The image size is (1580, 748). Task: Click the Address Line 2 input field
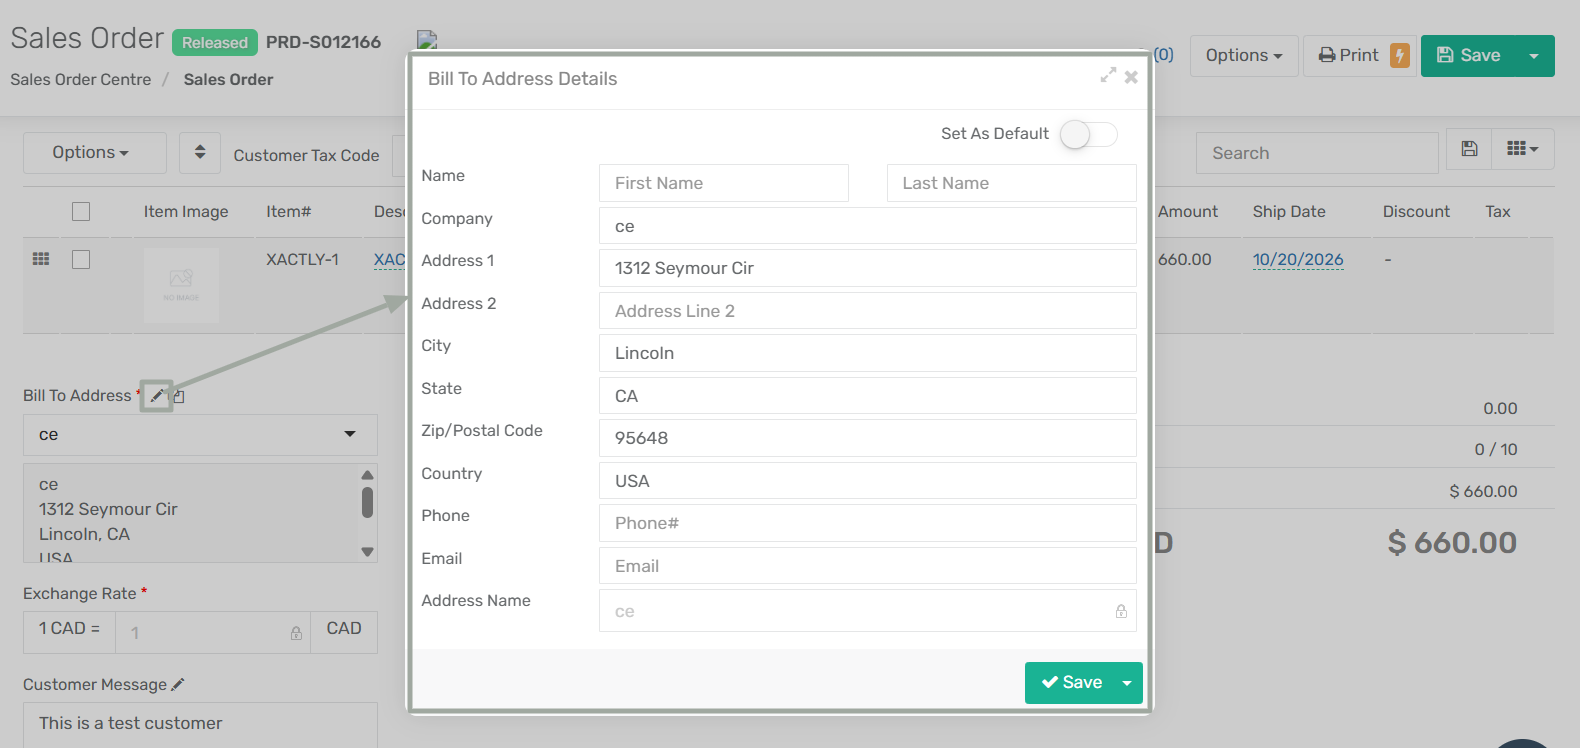point(867,311)
